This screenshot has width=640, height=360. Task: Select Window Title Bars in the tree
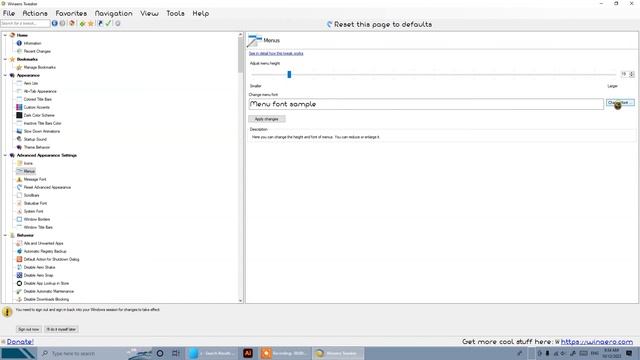pyautogui.click(x=38, y=227)
